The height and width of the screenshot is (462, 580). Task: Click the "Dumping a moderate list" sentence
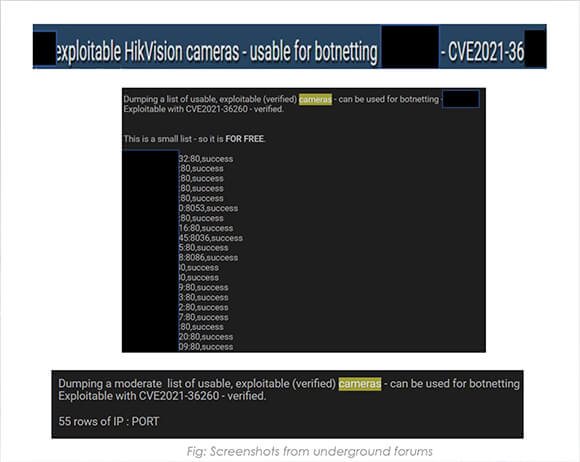pos(289,384)
